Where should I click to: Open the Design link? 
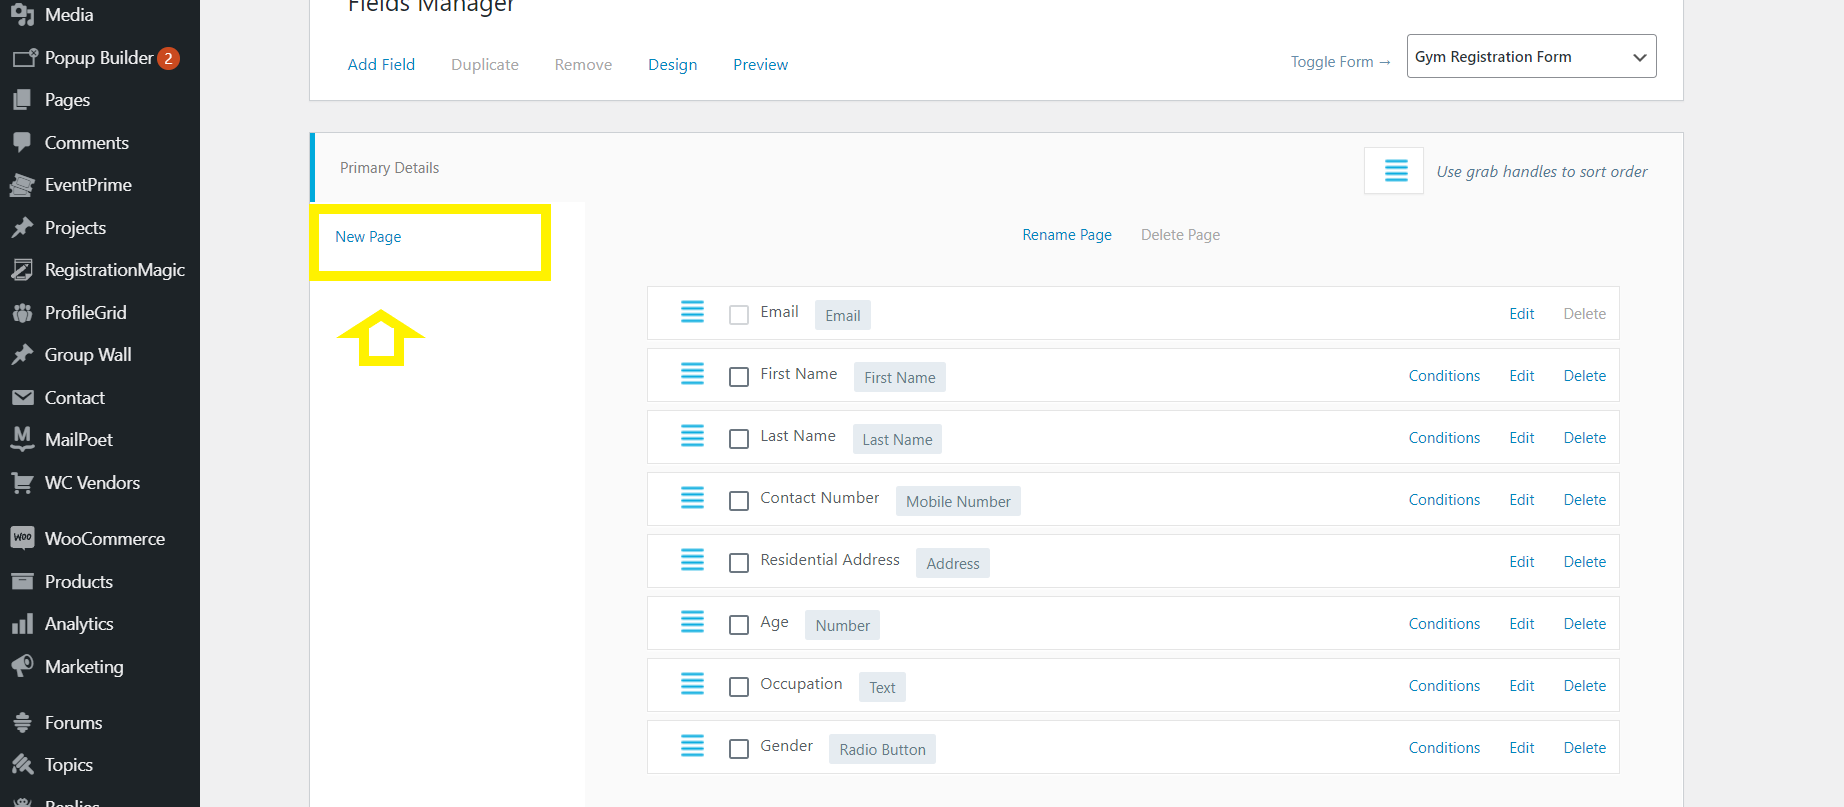[x=672, y=64]
